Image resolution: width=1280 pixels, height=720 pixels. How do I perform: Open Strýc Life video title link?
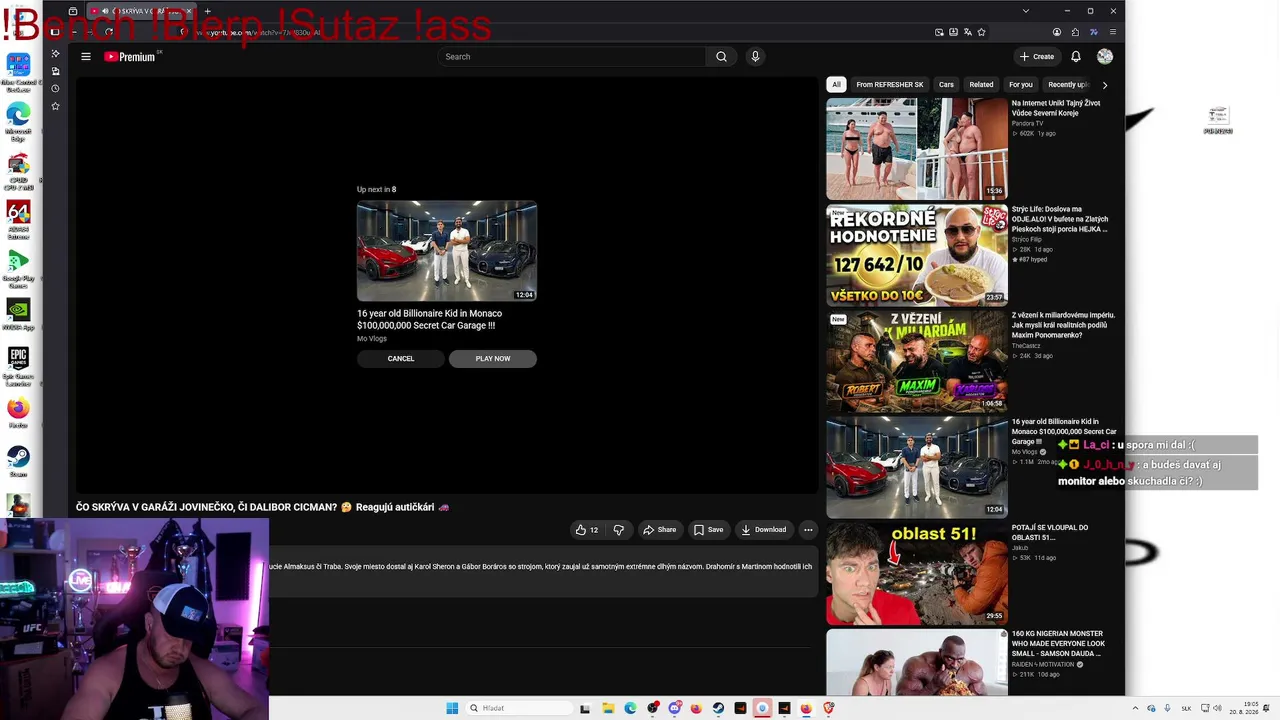point(1060,219)
